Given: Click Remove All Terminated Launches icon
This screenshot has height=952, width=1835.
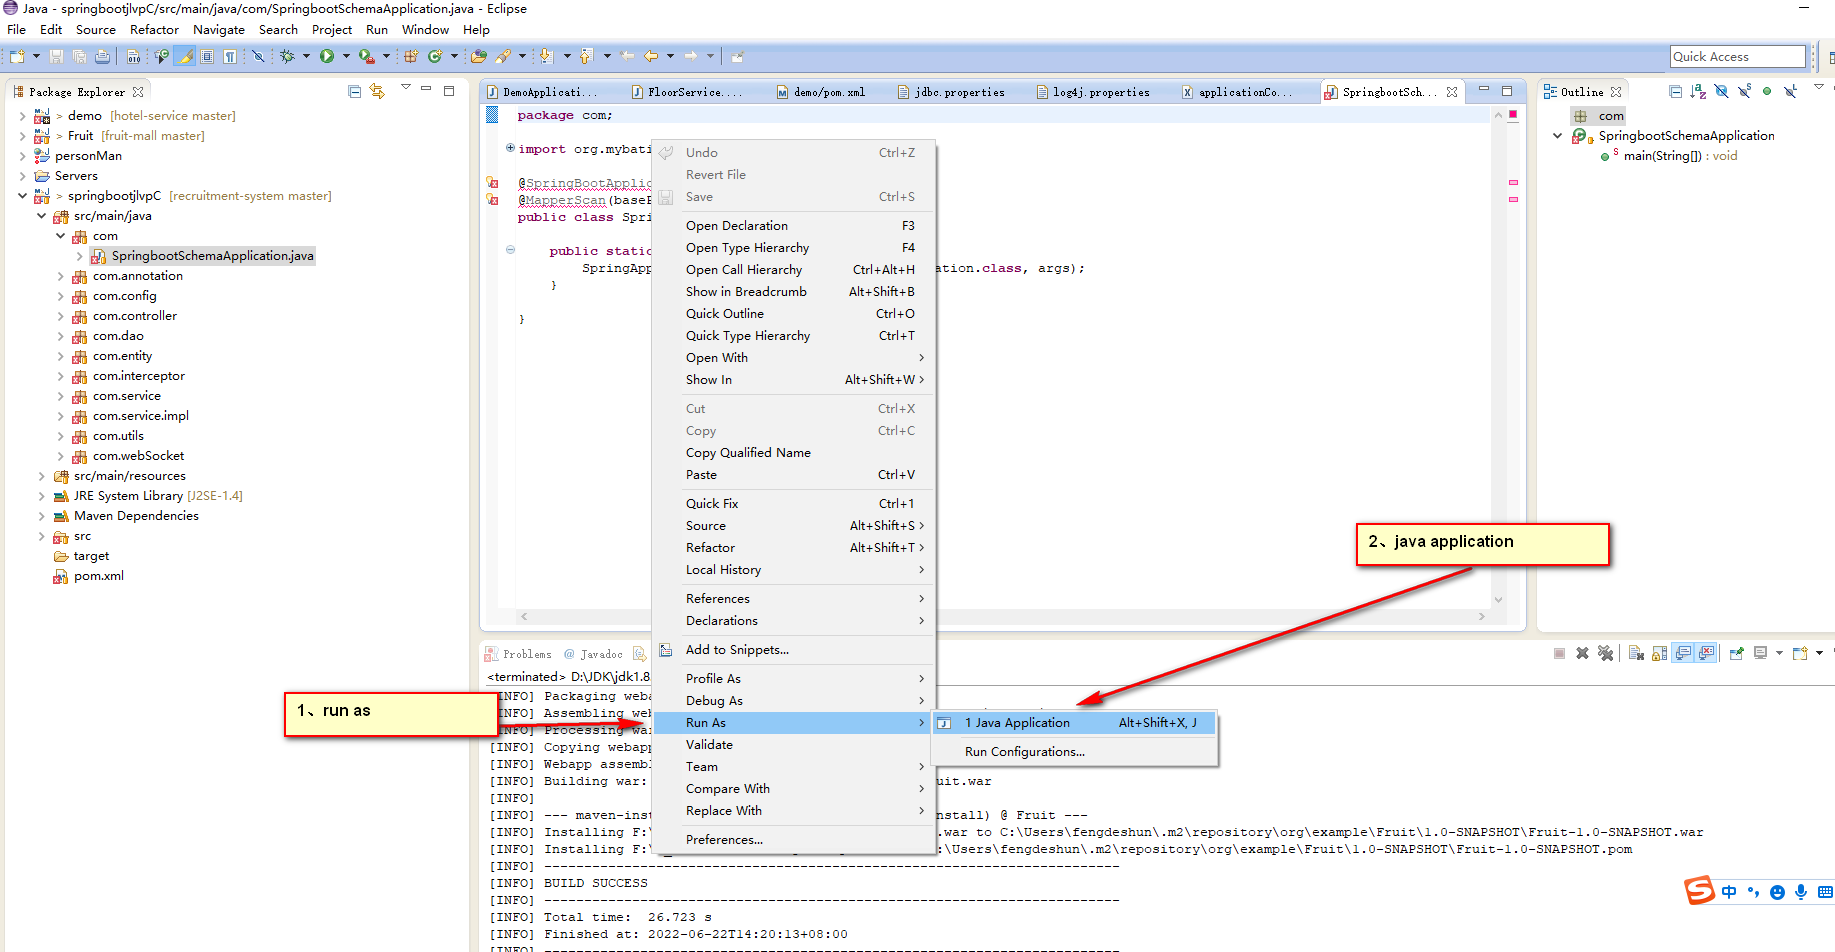Looking at the screenshot, I should (1606, 653).
